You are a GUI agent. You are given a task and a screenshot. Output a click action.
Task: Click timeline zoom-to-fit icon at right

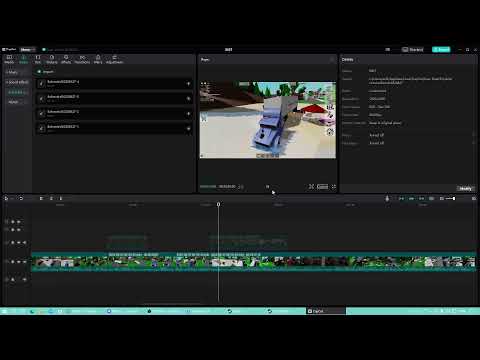pyautogui.click(x=474, y=198)
